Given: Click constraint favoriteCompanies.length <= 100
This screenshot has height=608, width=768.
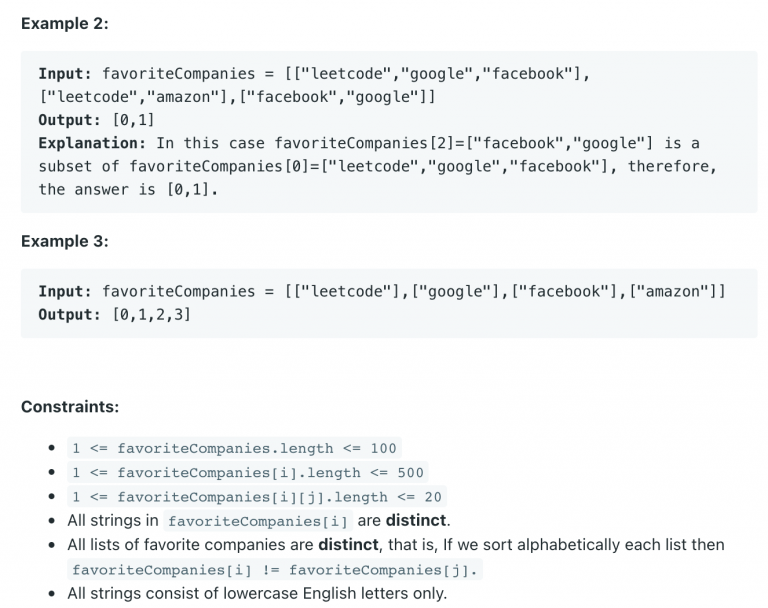Looking at the screenshot, I should 234,448.
